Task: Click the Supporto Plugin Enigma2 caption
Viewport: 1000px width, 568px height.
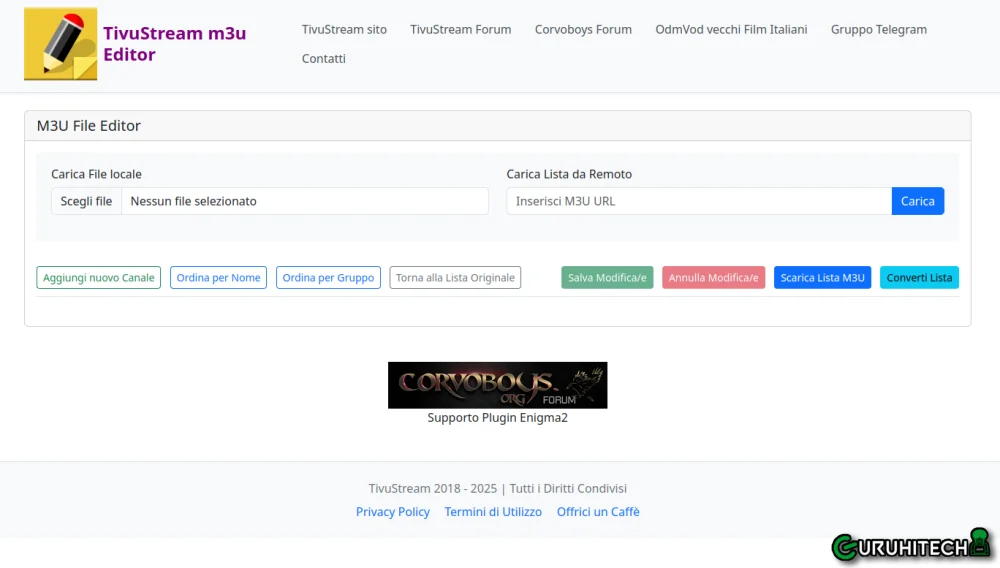Action: 497,418
